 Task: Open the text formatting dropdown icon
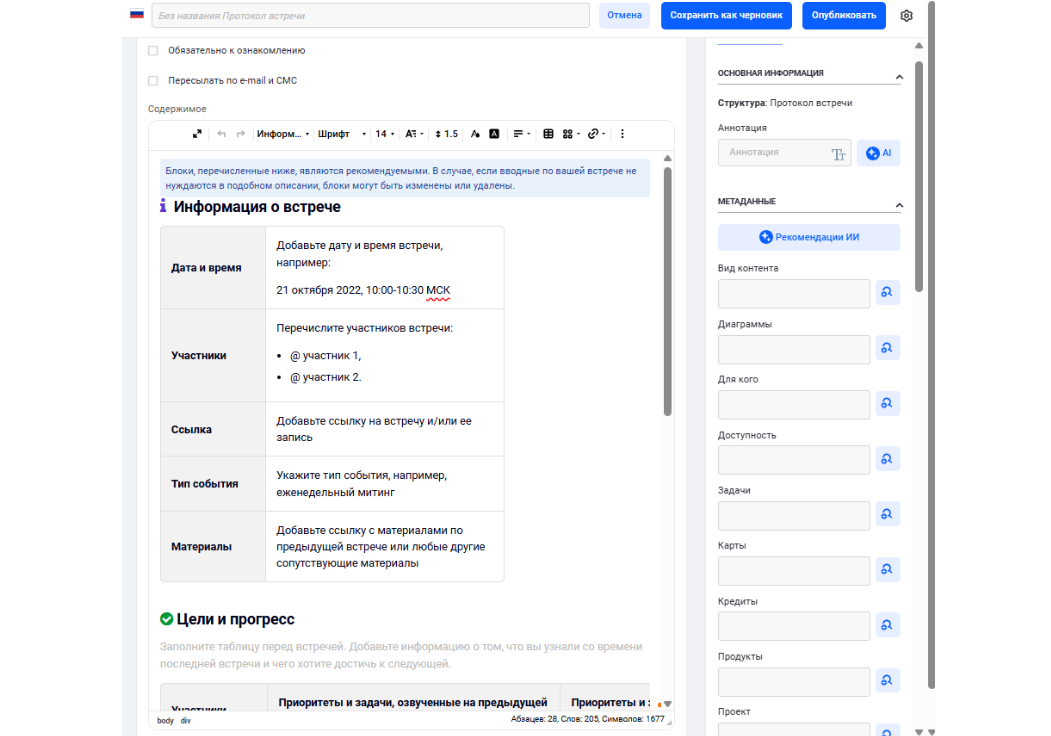pyautogui.click(x=414, y=134)
